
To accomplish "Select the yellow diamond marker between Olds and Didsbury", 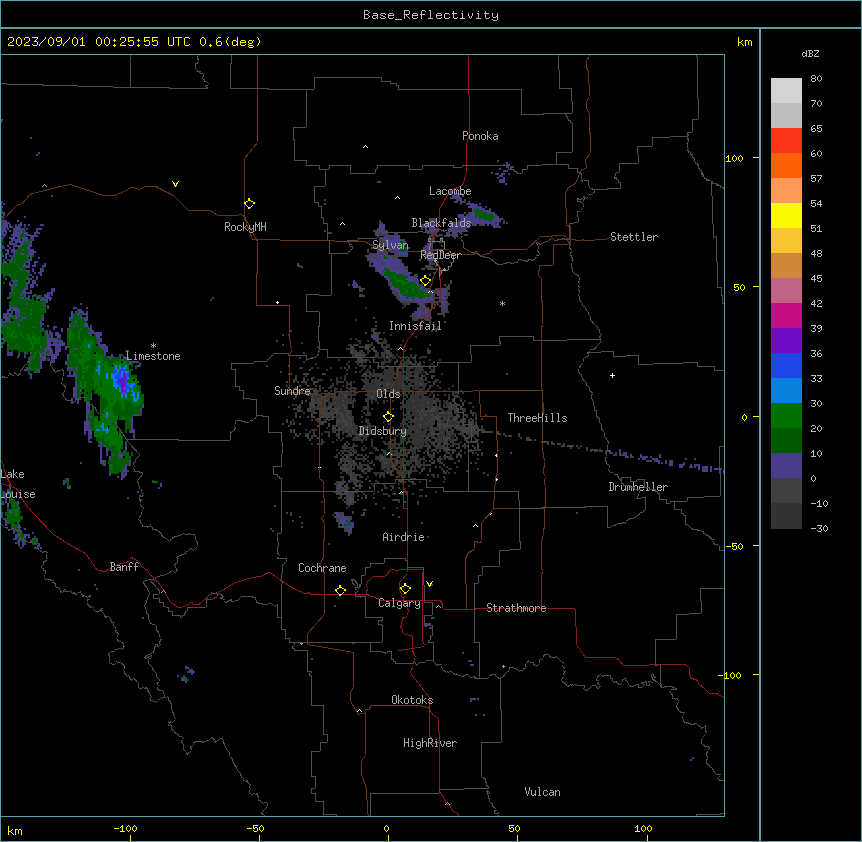I will click(388, 417).
